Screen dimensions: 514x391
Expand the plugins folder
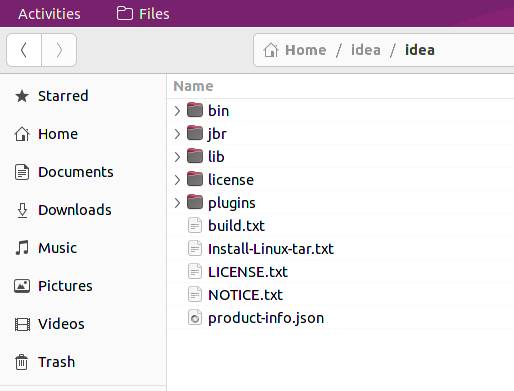[177, 203]
